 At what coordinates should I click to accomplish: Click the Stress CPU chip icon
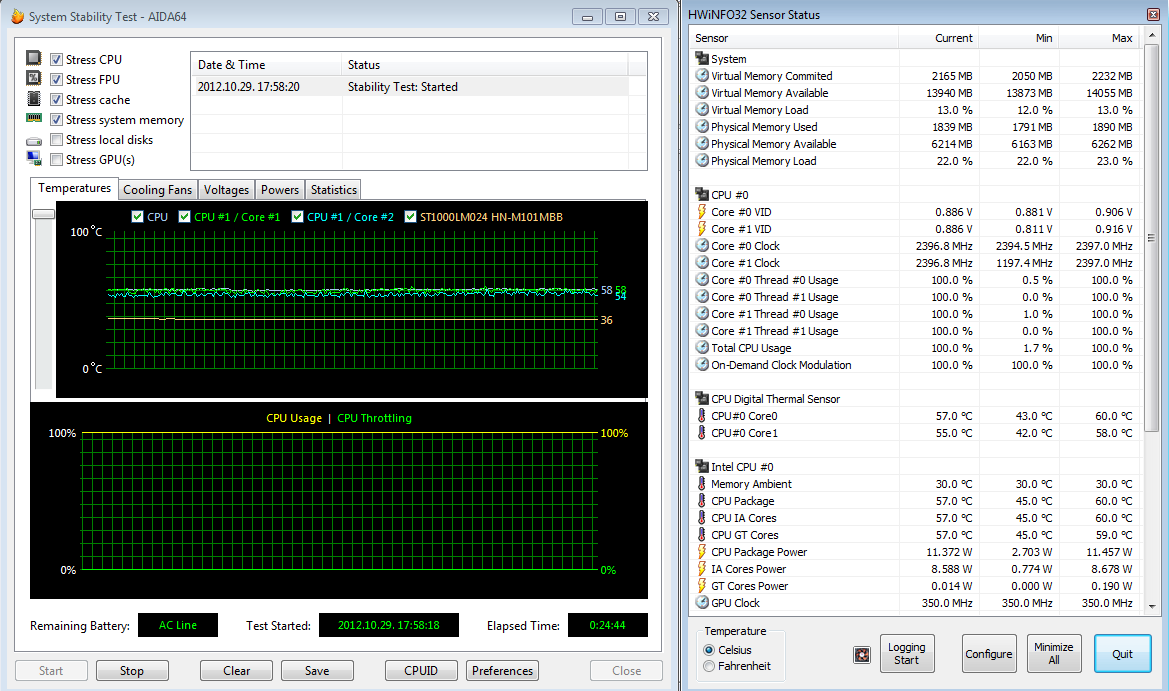click(x=34, y=59)
